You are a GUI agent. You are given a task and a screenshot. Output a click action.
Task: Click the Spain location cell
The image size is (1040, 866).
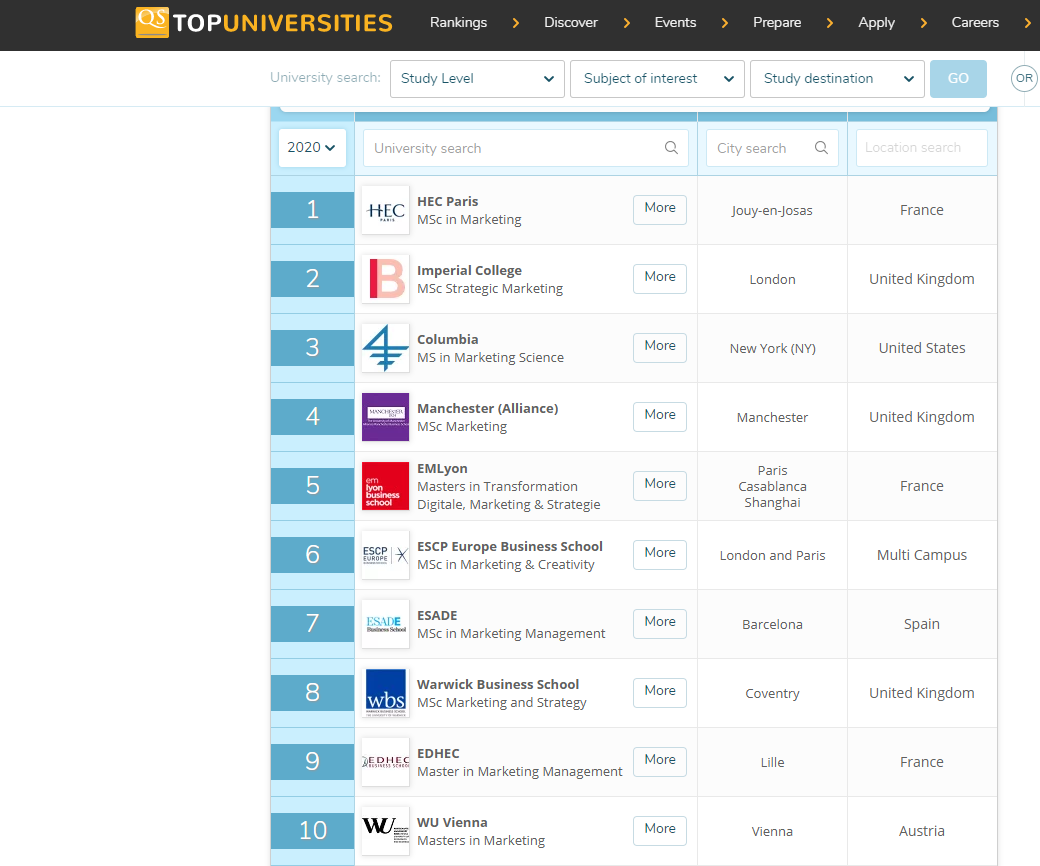coord(922,624)
